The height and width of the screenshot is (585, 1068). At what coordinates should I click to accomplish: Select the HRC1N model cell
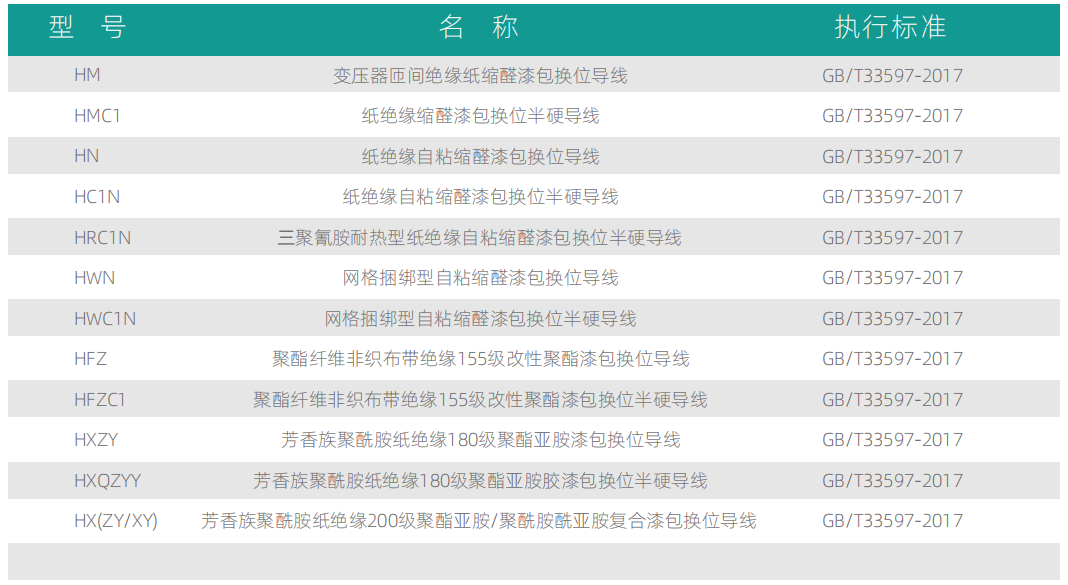click(x=102, y=238)
